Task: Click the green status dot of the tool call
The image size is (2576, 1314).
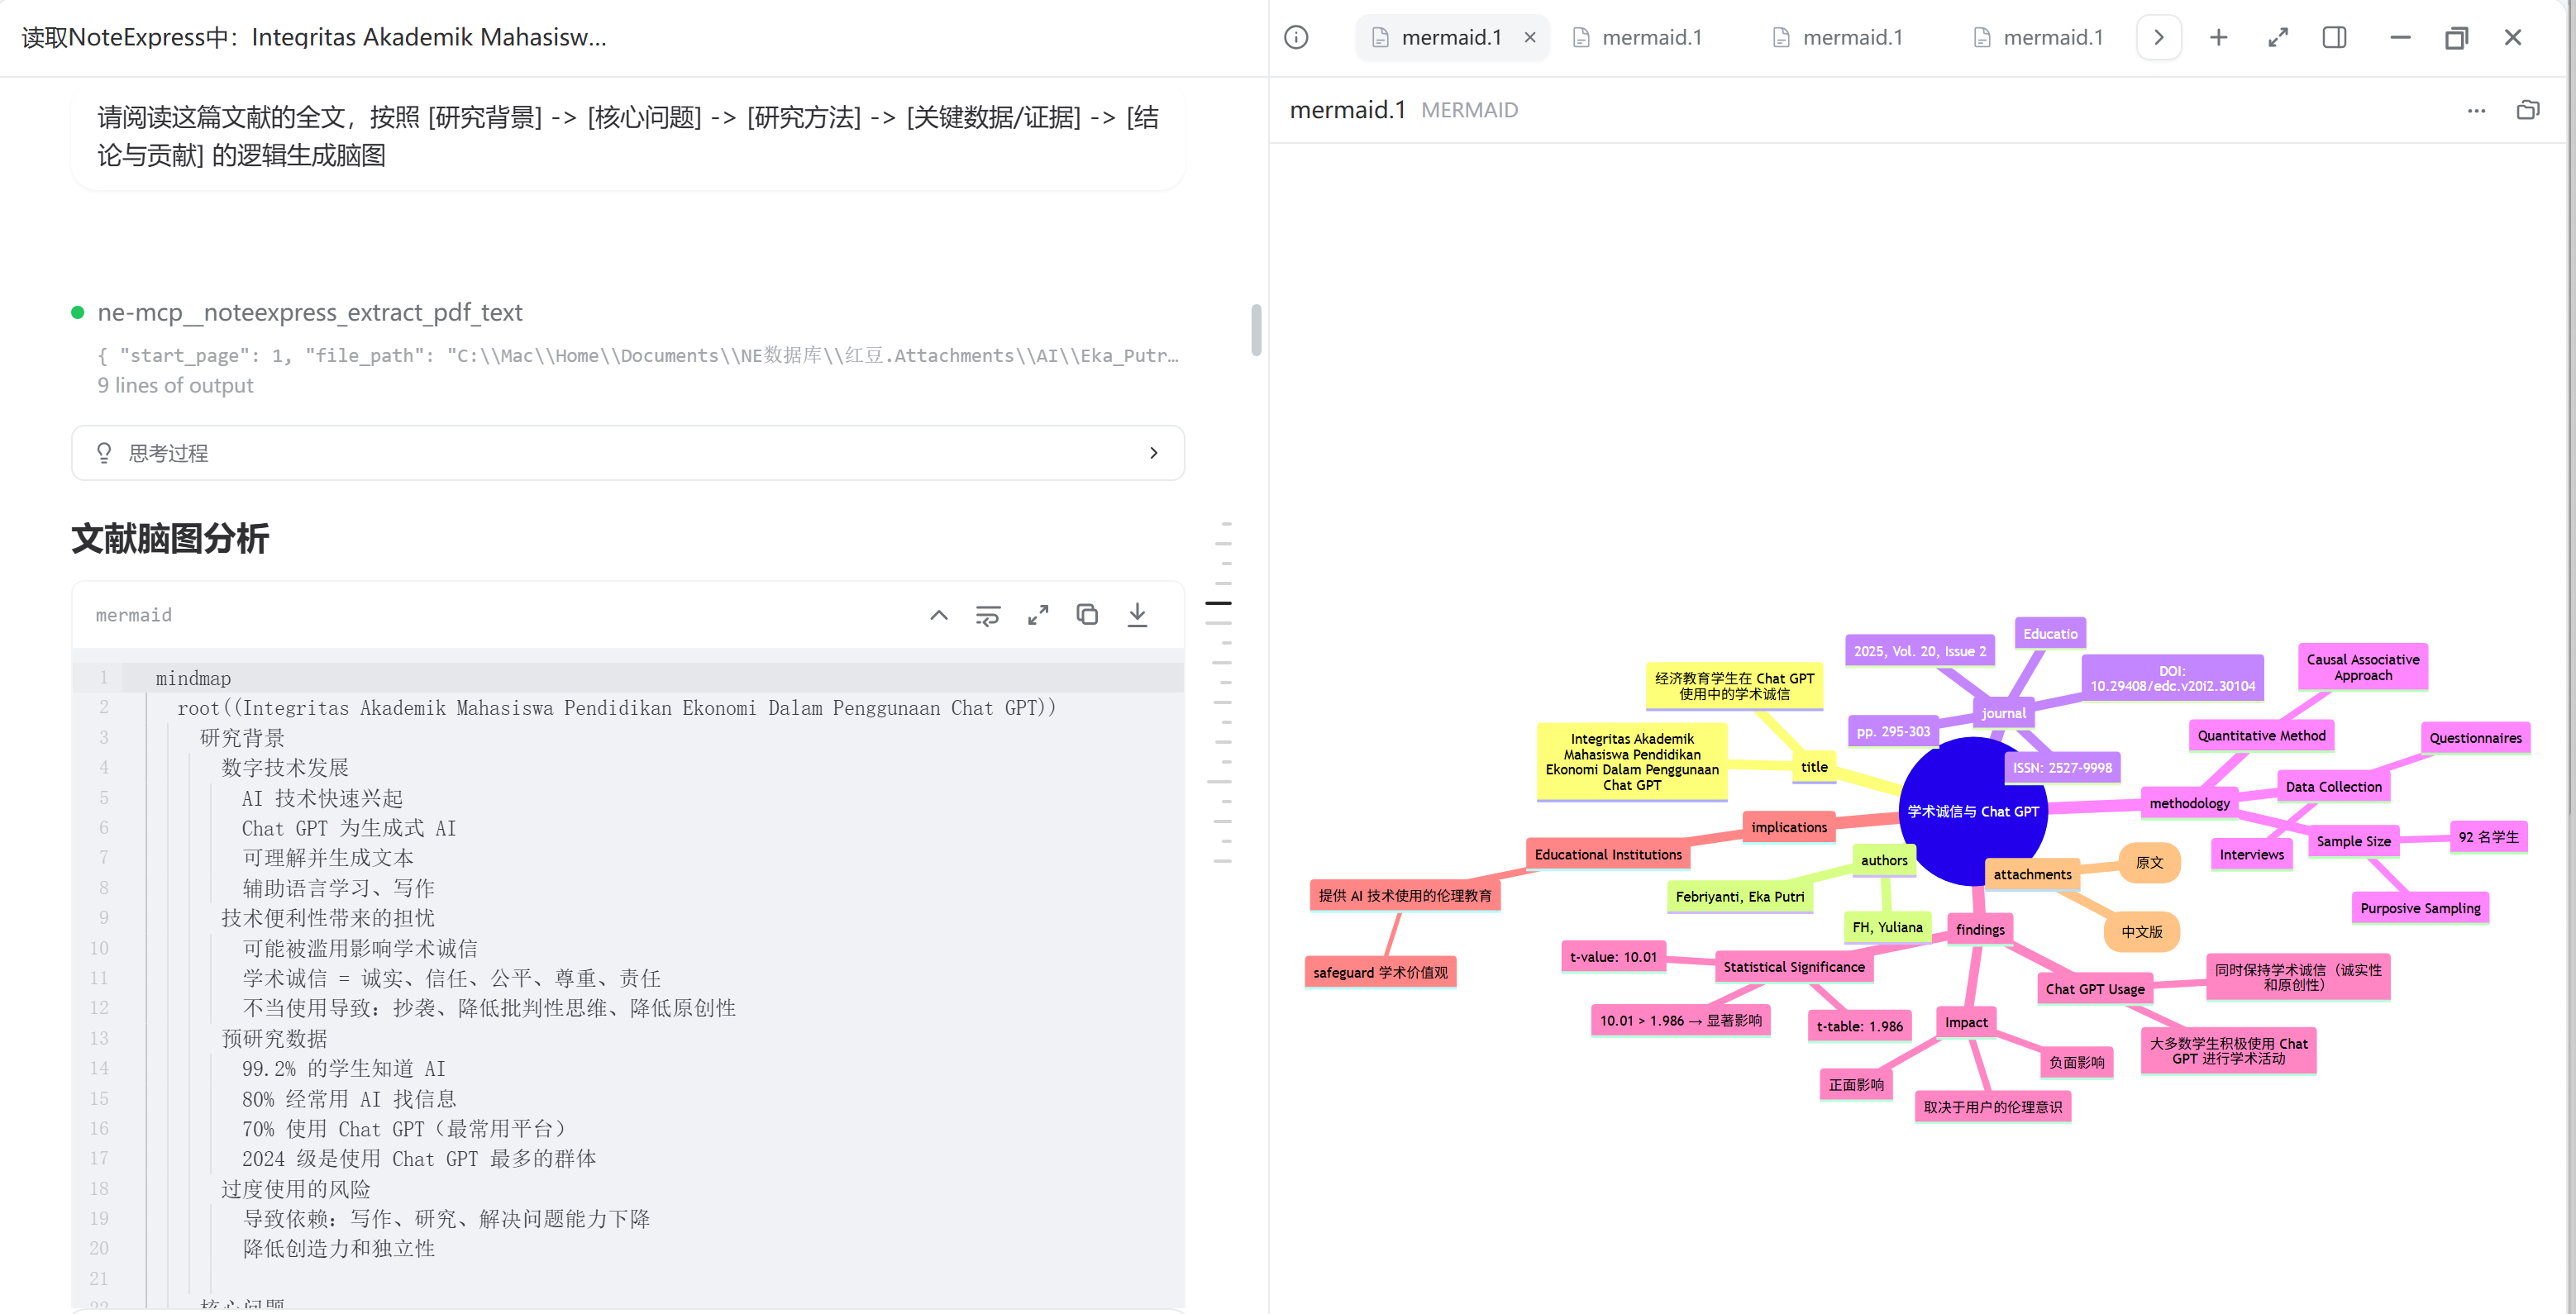Action: [x=78, y=313]
